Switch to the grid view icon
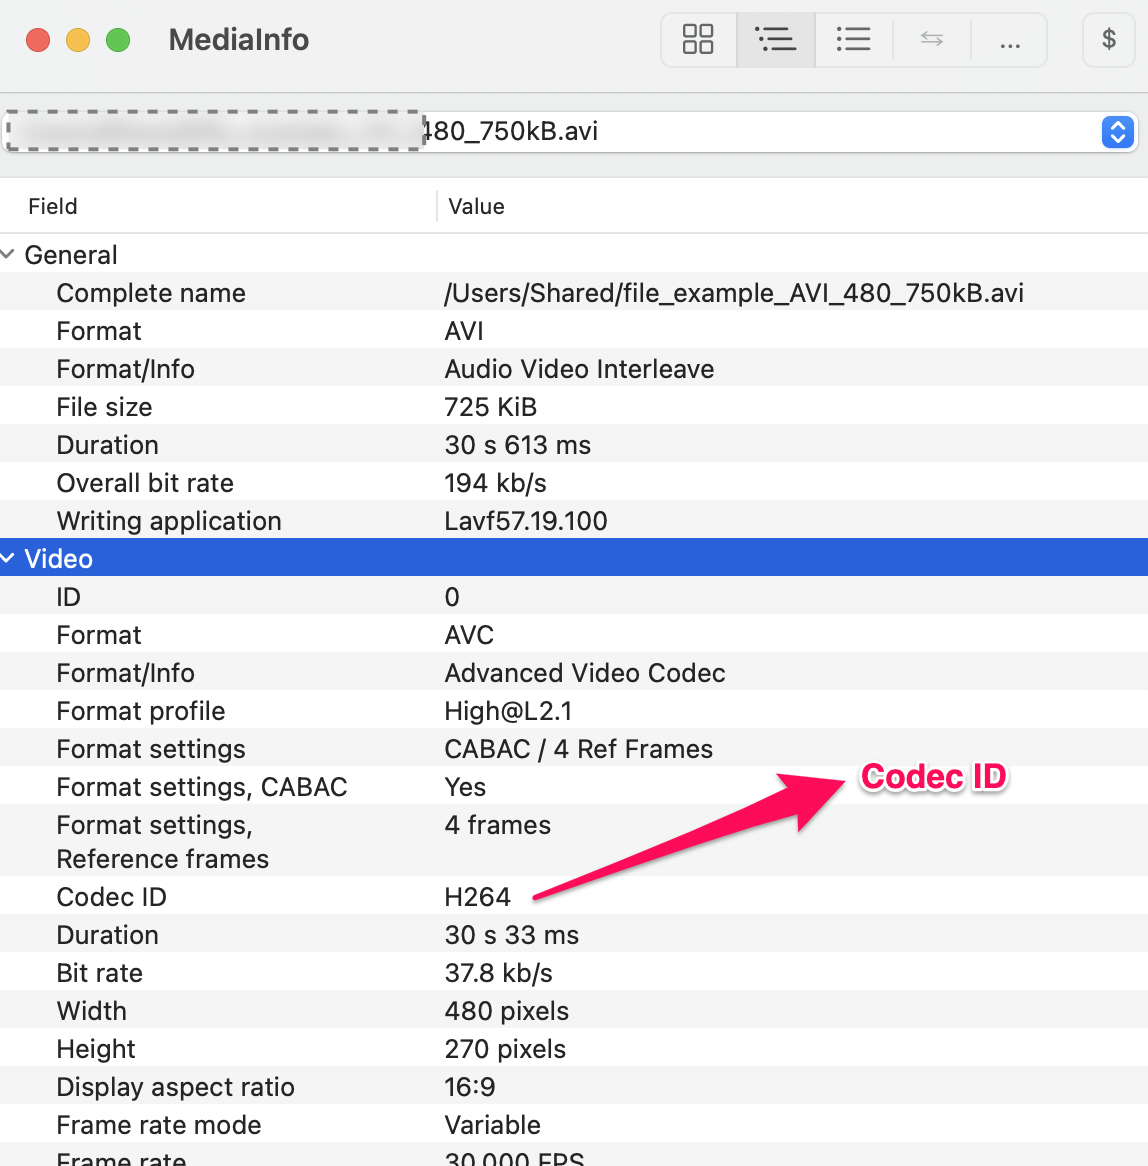The height and width of the screenshot is (1166, 1148). pyautogui.click(x=698, y=40)
